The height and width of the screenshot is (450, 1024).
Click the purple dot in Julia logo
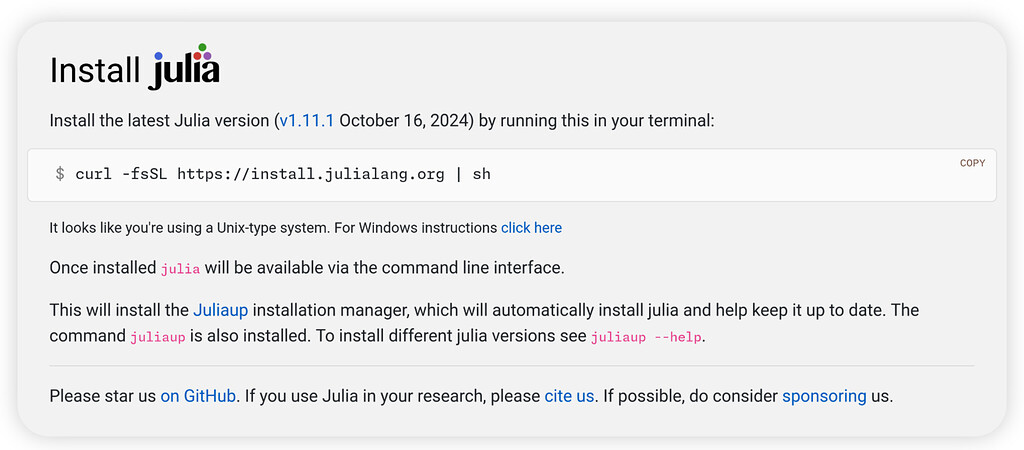tap(207, 56)
